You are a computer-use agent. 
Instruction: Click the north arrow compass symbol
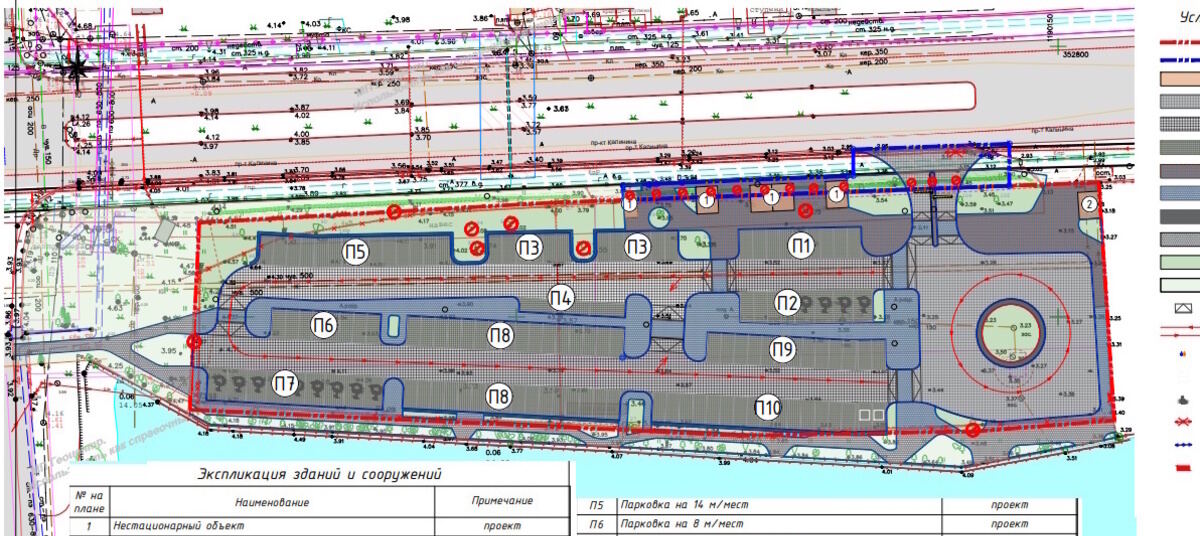click(x=75, y=62)
